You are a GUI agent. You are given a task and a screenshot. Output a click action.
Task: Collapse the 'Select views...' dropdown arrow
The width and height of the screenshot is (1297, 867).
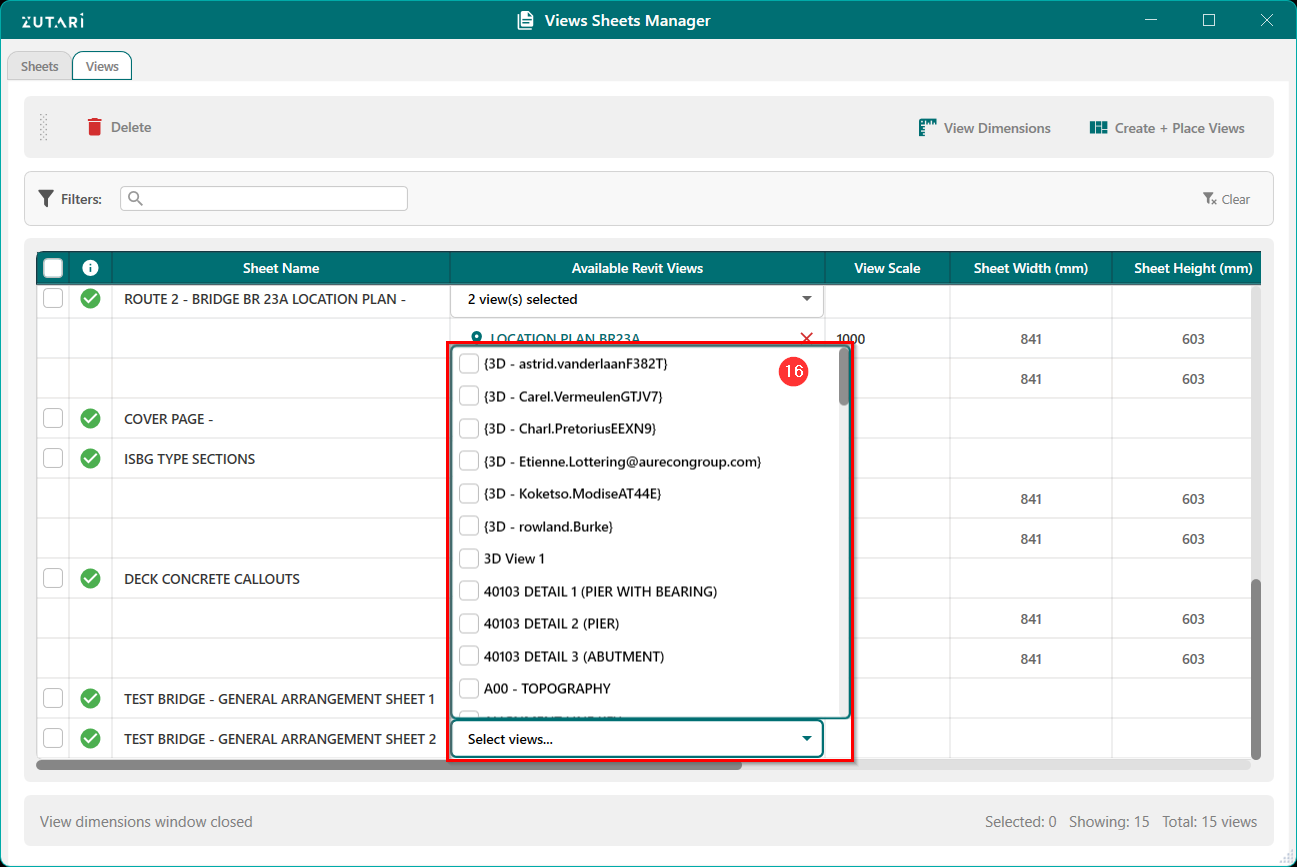point(806,739)
